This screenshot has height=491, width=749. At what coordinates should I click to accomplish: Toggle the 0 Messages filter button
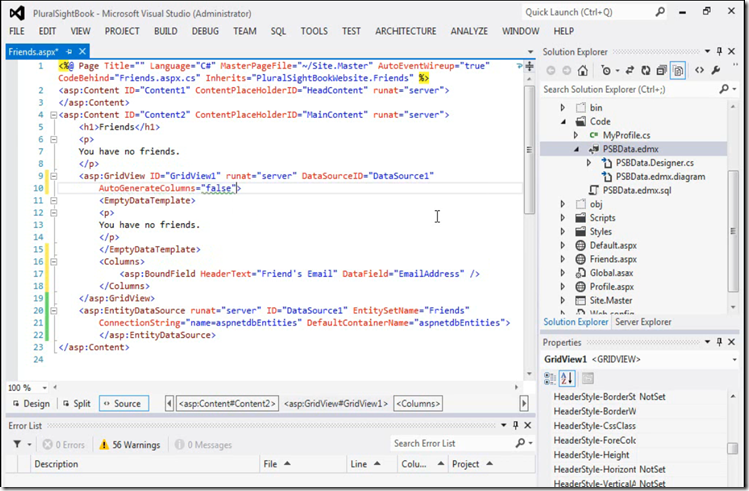(x=203, y=445)
